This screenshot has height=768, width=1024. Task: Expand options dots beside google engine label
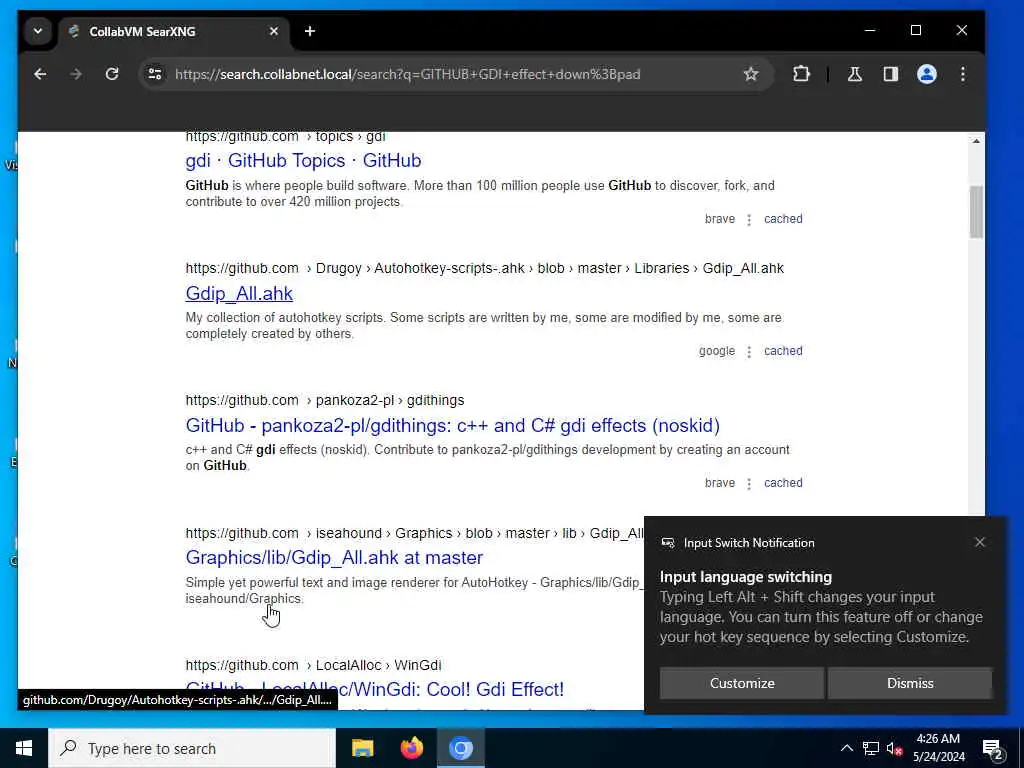749,352
